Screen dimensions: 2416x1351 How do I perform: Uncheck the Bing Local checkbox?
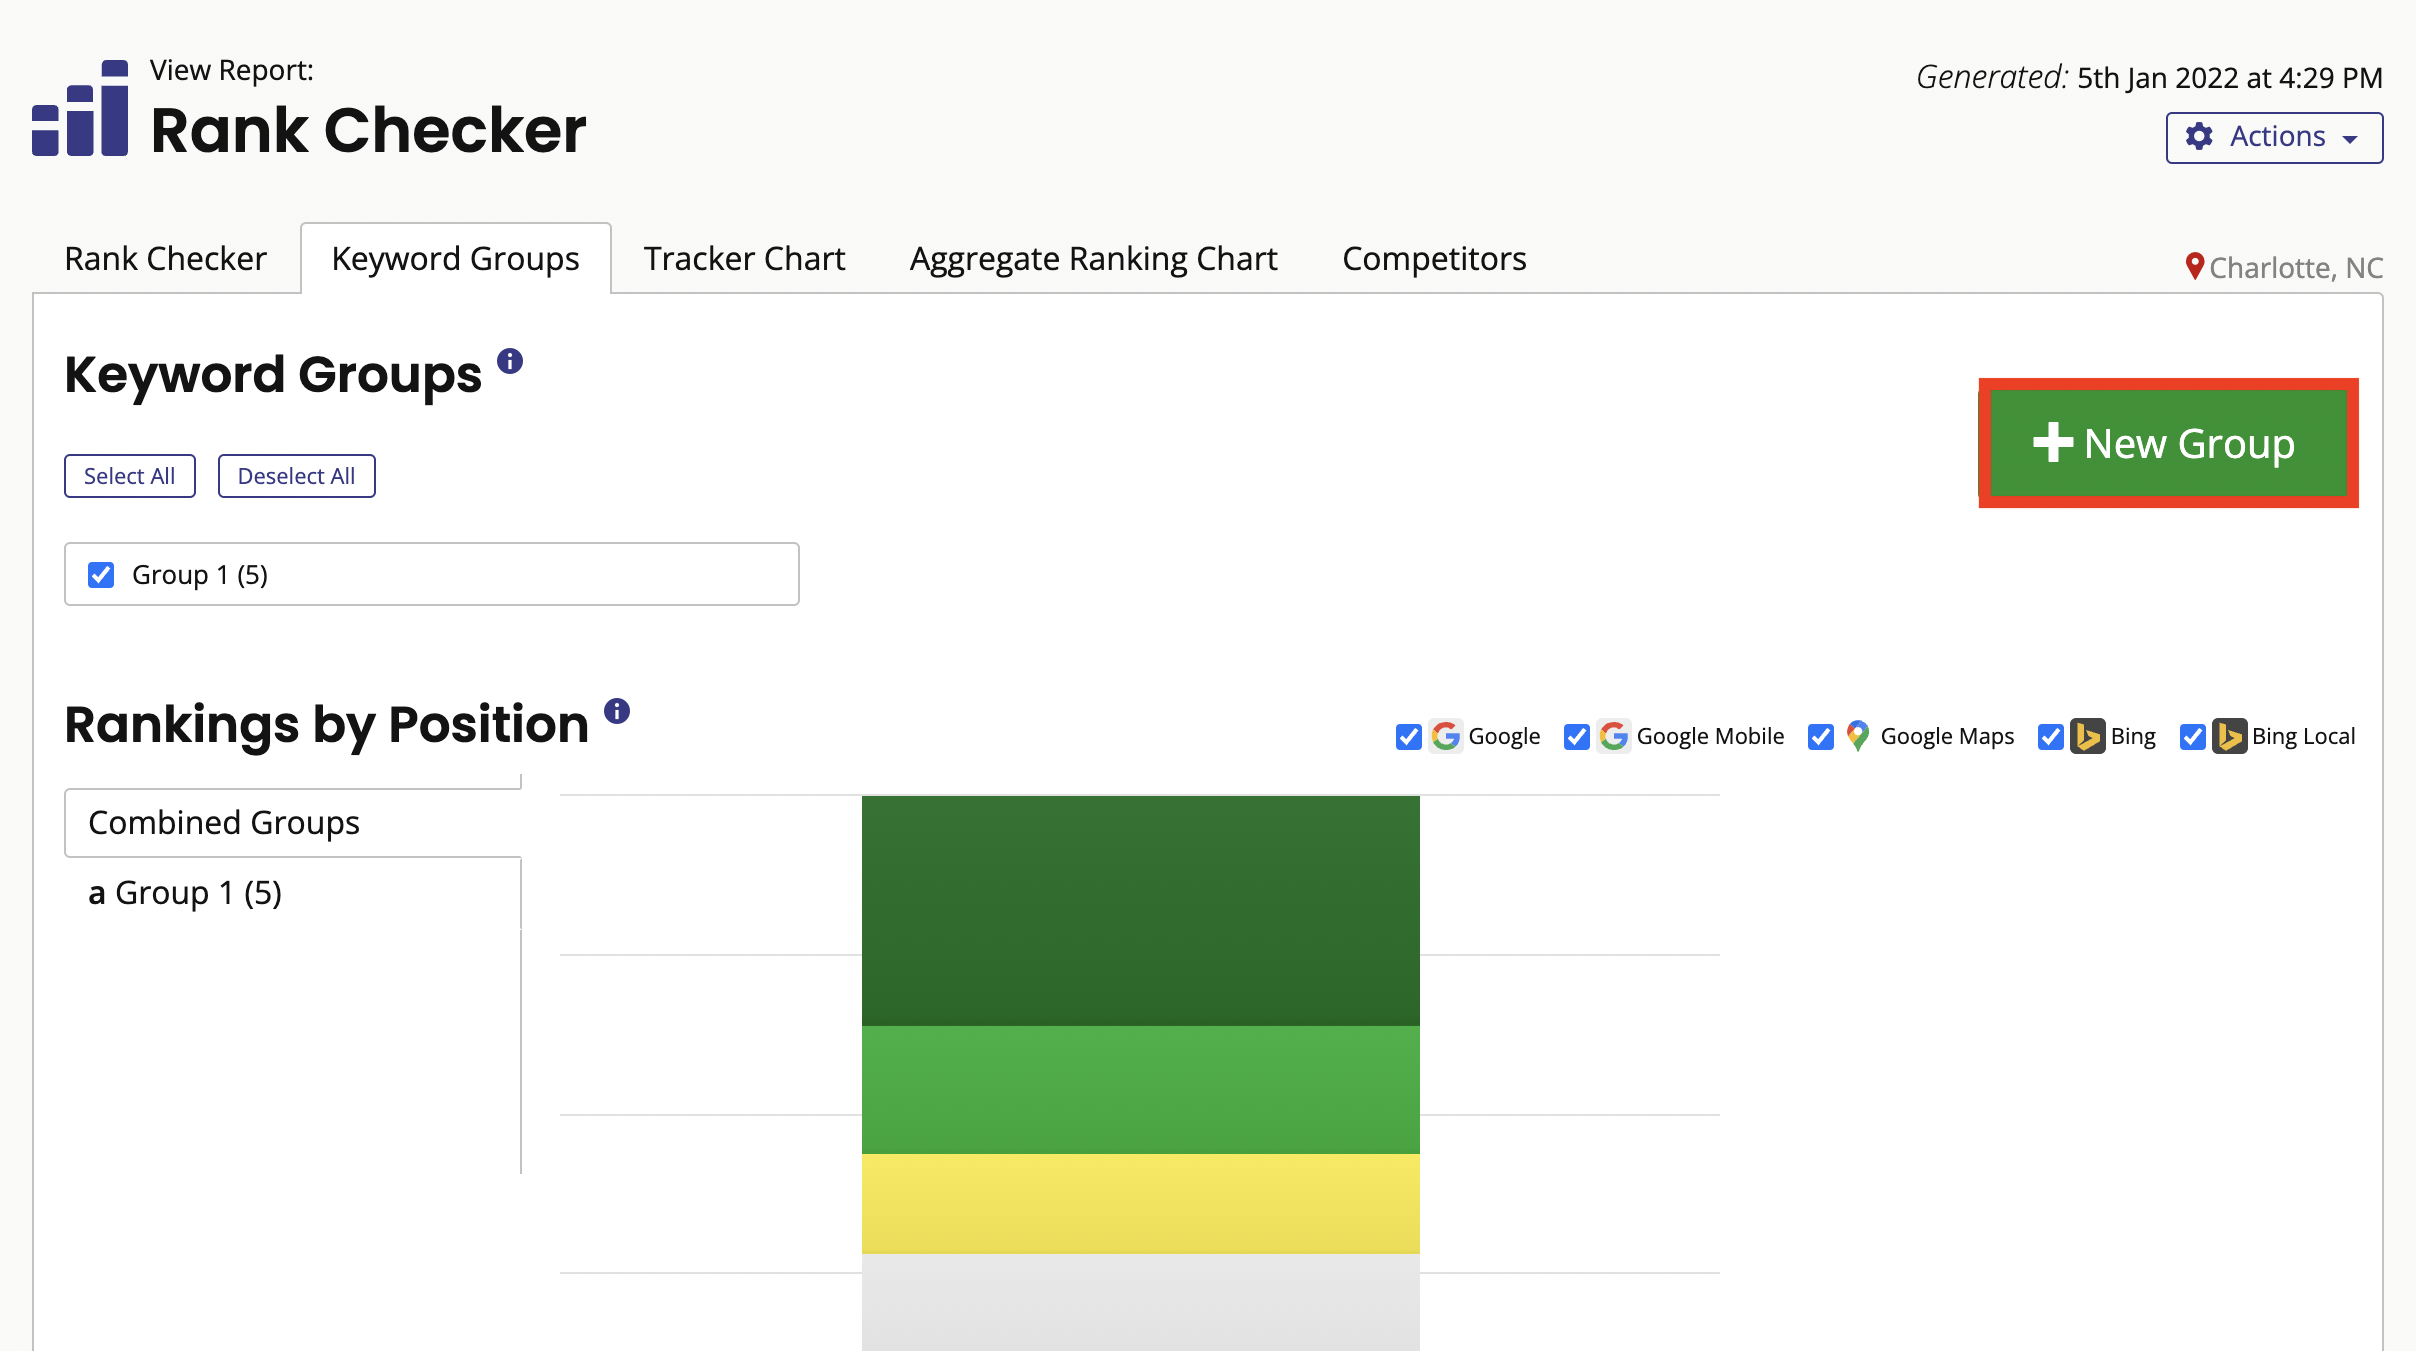click(x=2194, y=736)
